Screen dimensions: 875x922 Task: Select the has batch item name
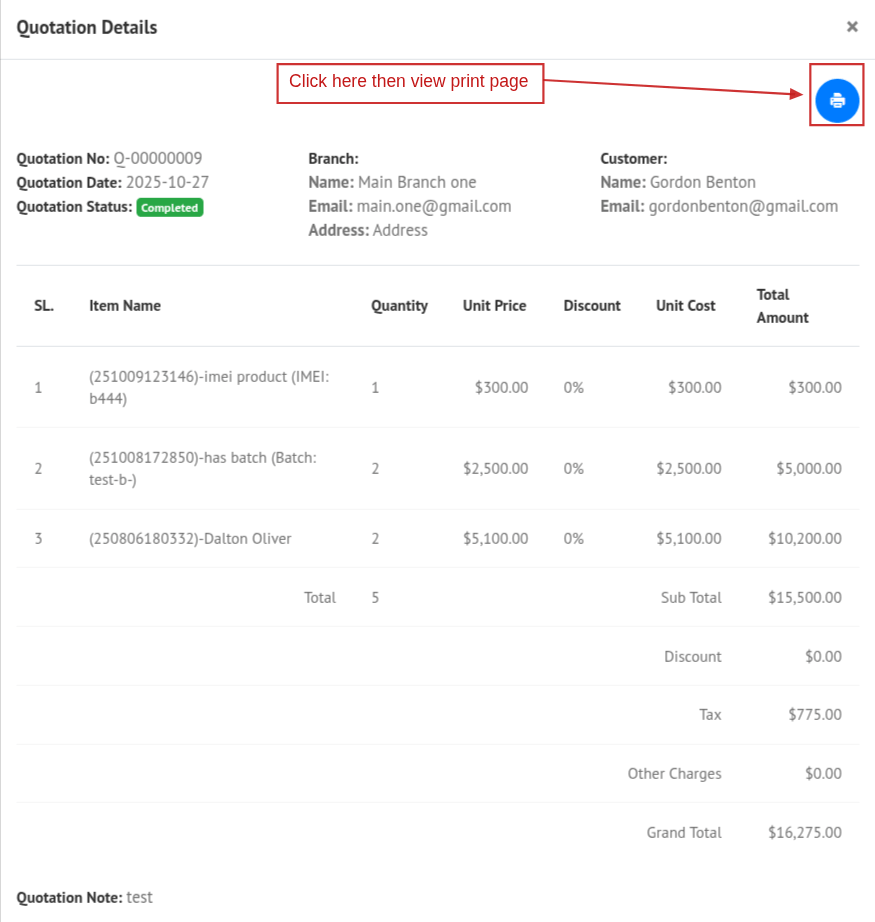pyautogui.click(x=202, y=468)
